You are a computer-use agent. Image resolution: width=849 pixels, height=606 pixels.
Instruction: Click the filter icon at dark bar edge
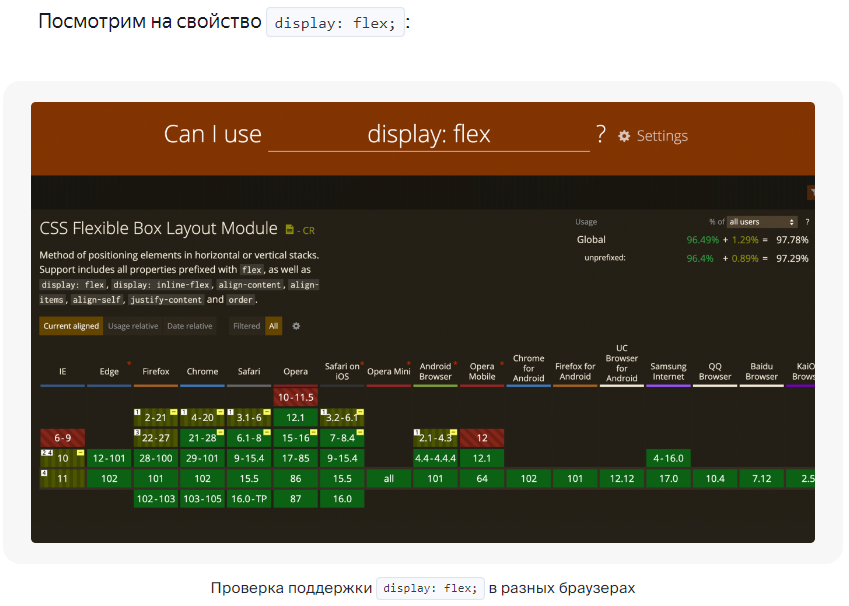point(811,192)
